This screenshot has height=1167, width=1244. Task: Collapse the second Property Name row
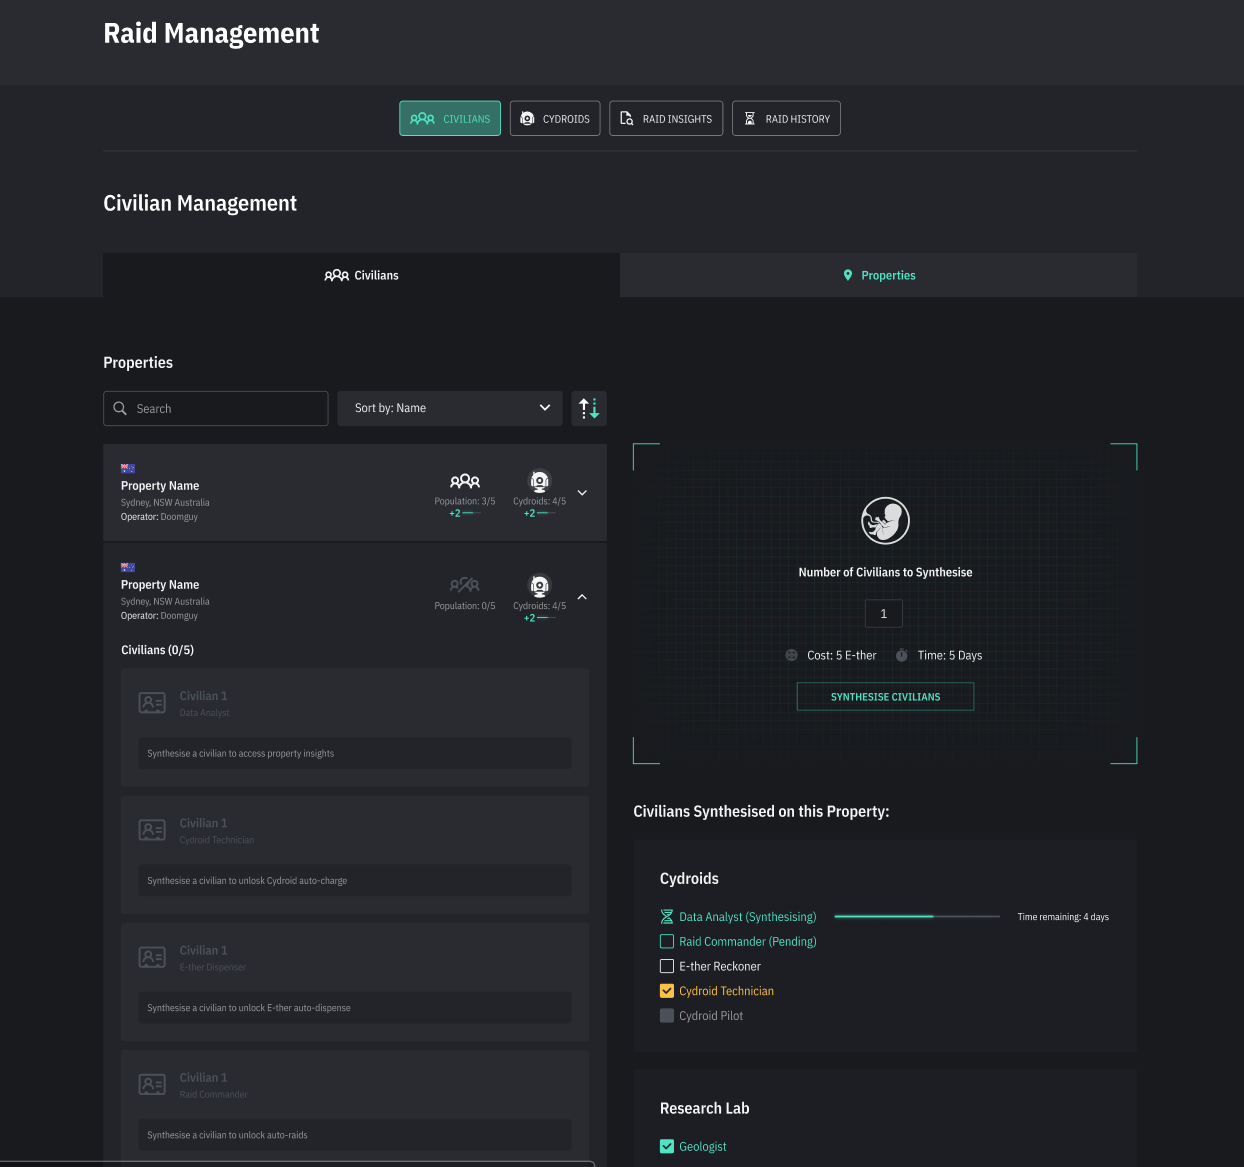tap(582, 597)
